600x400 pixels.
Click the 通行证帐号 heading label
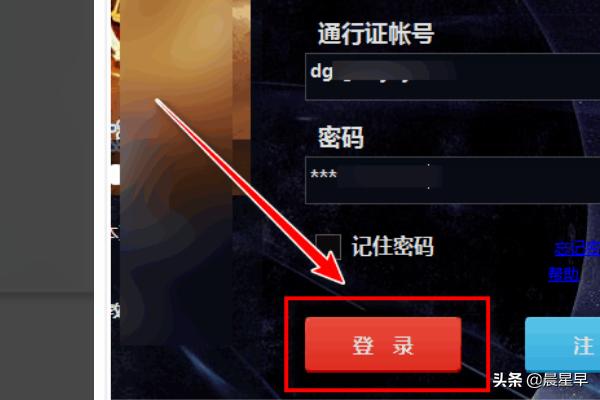point(376,33)
